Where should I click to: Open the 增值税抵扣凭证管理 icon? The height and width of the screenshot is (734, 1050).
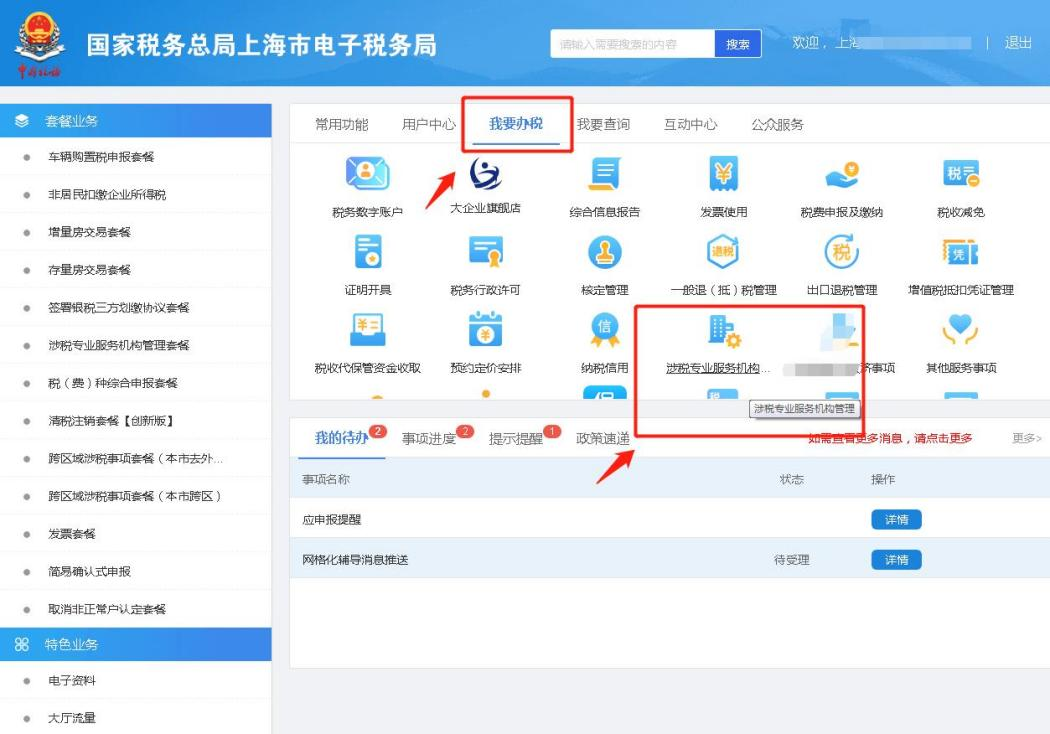(961, 252)
